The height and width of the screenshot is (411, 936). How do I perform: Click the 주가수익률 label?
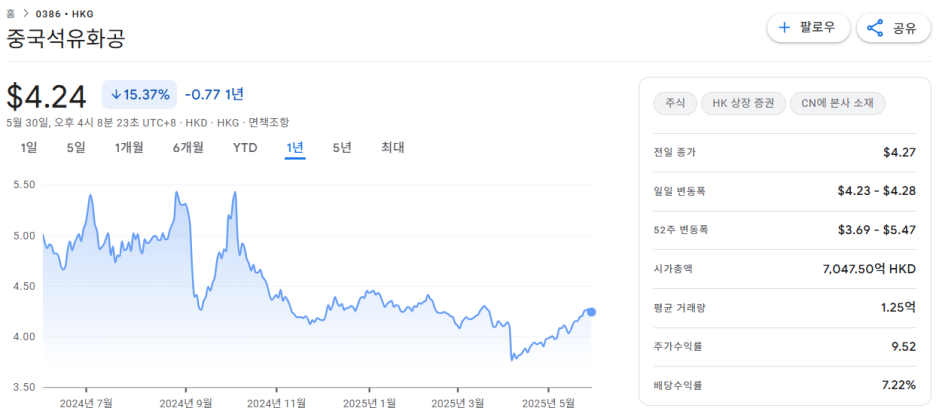coord(678,347)
